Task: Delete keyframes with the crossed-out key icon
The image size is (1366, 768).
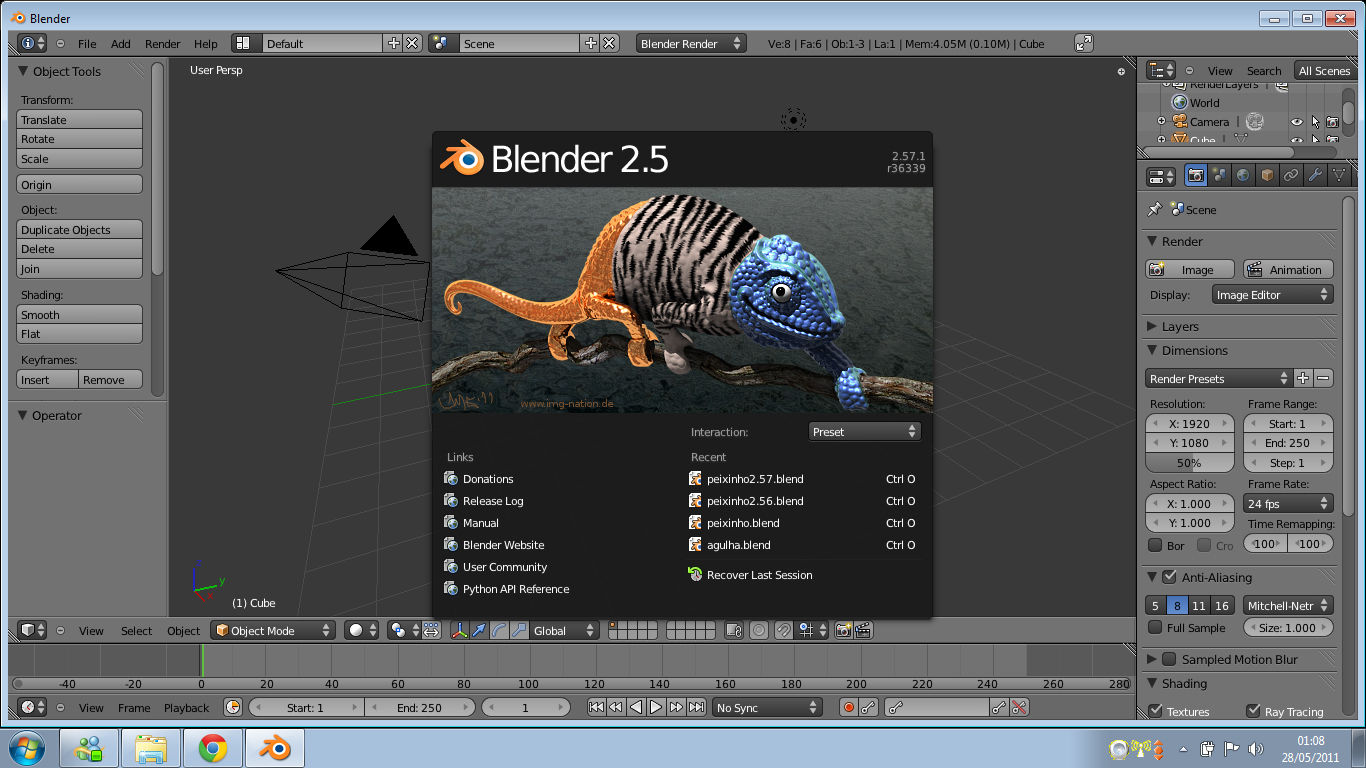Action: pyautogui.click(x=1019, y=708)
